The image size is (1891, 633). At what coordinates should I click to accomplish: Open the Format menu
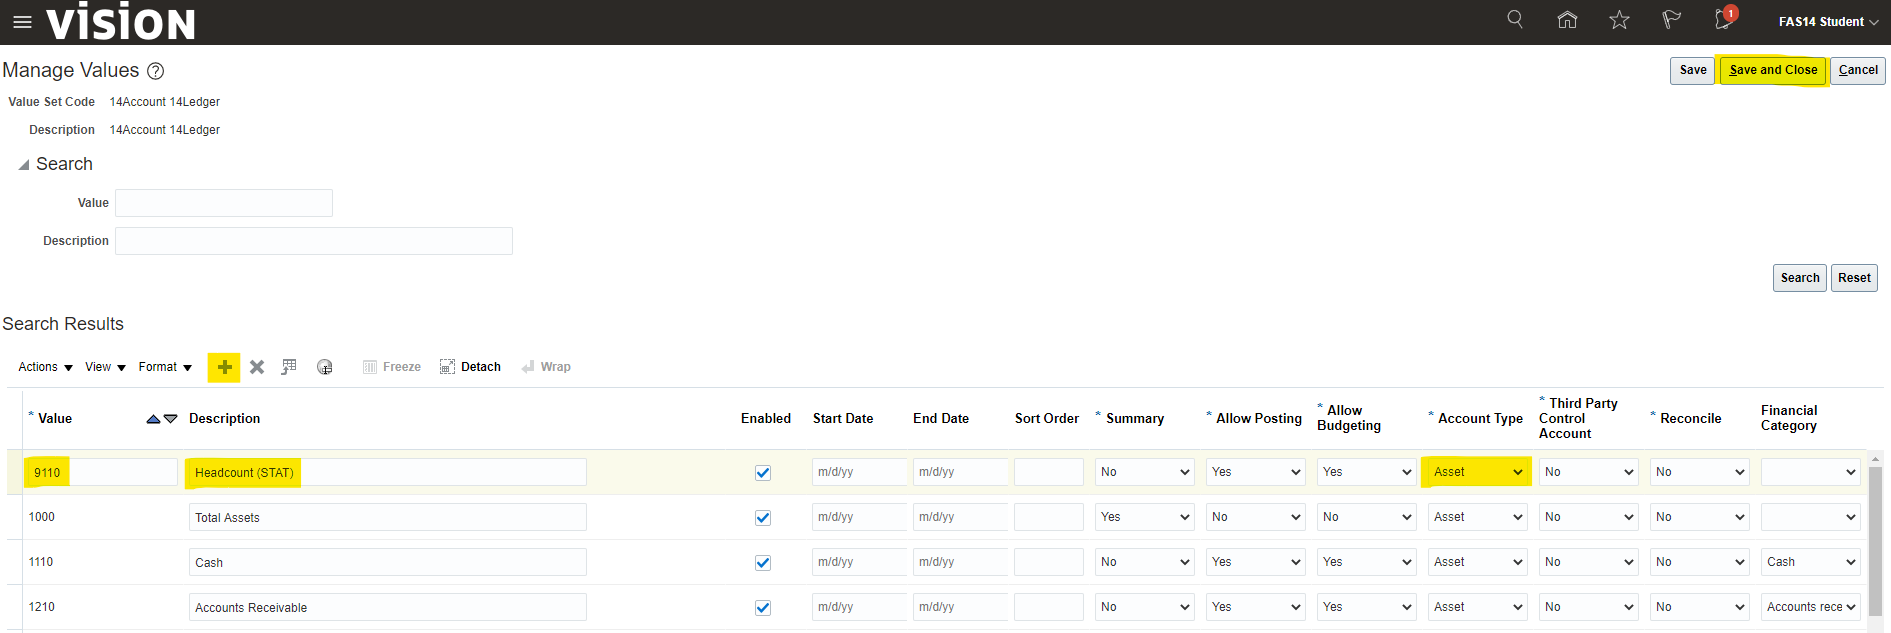point(165,367)
